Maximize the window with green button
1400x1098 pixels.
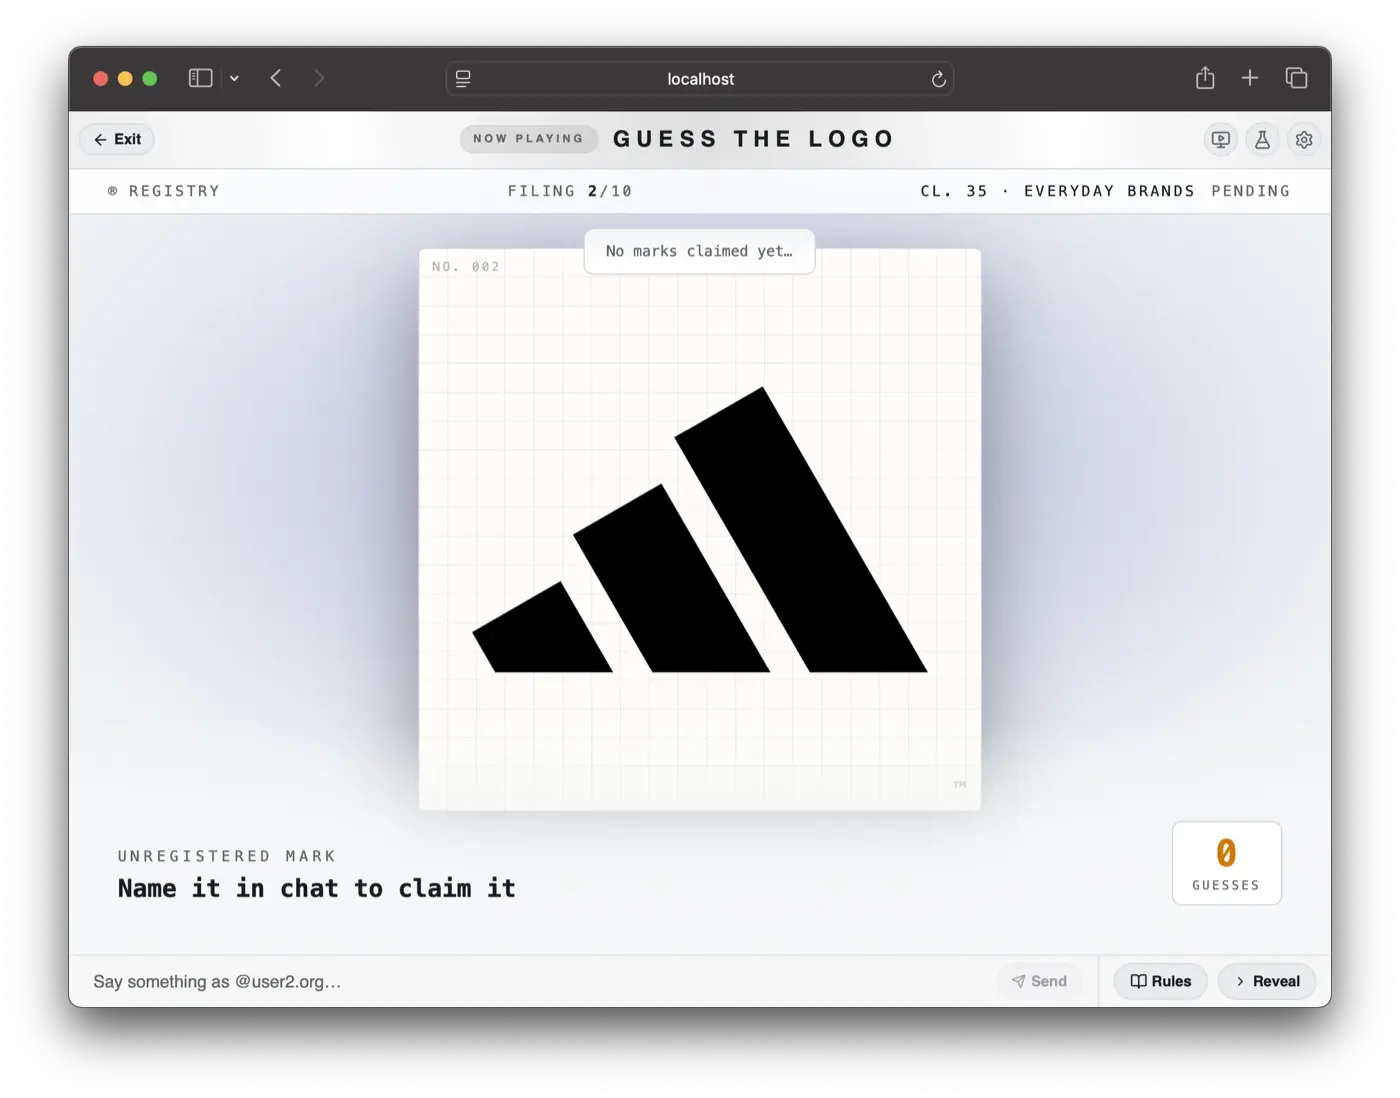(150, 78)
